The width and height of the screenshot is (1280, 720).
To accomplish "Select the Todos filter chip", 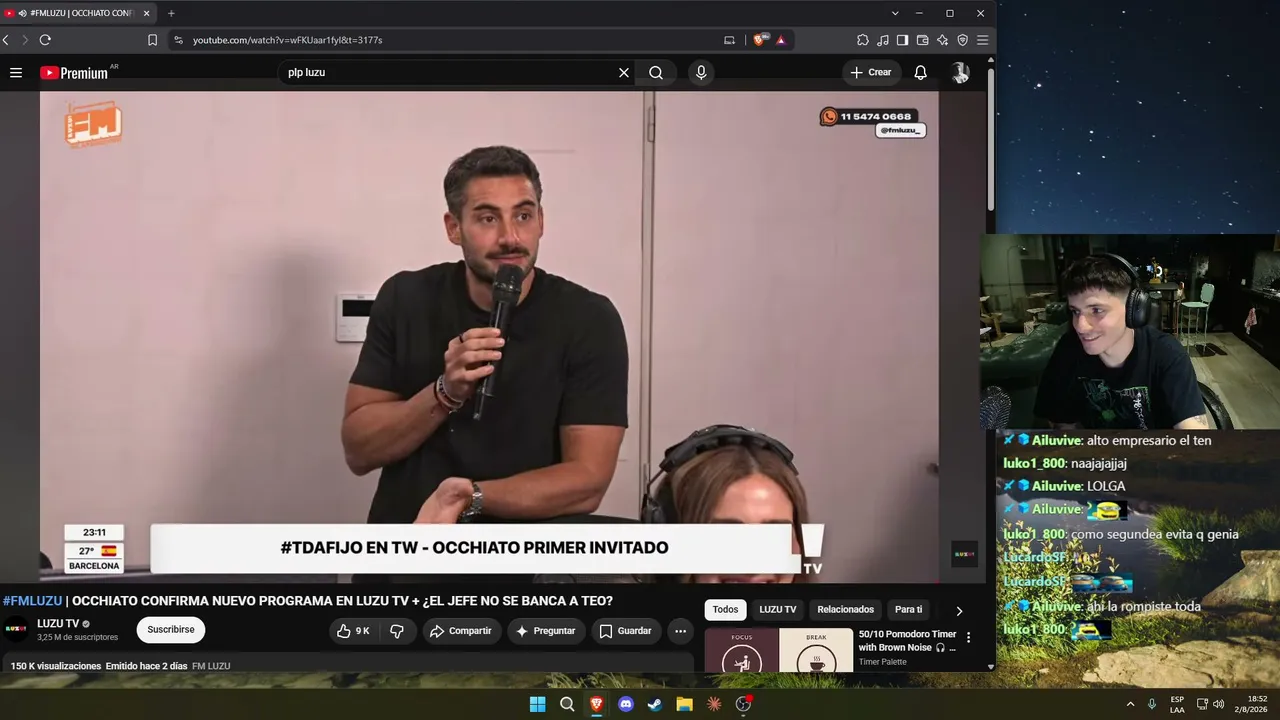I will (726, 609).
